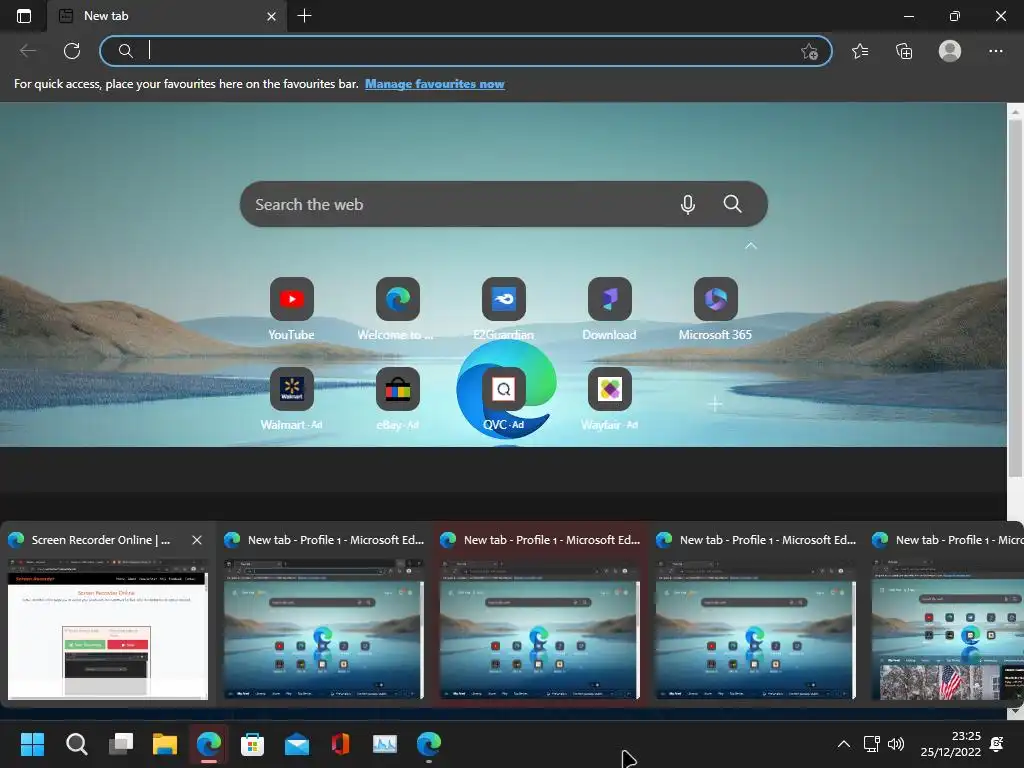Open the Favourites list icon
The width and height of the screenshot is (1024, 768).
[x=860, y=51]
